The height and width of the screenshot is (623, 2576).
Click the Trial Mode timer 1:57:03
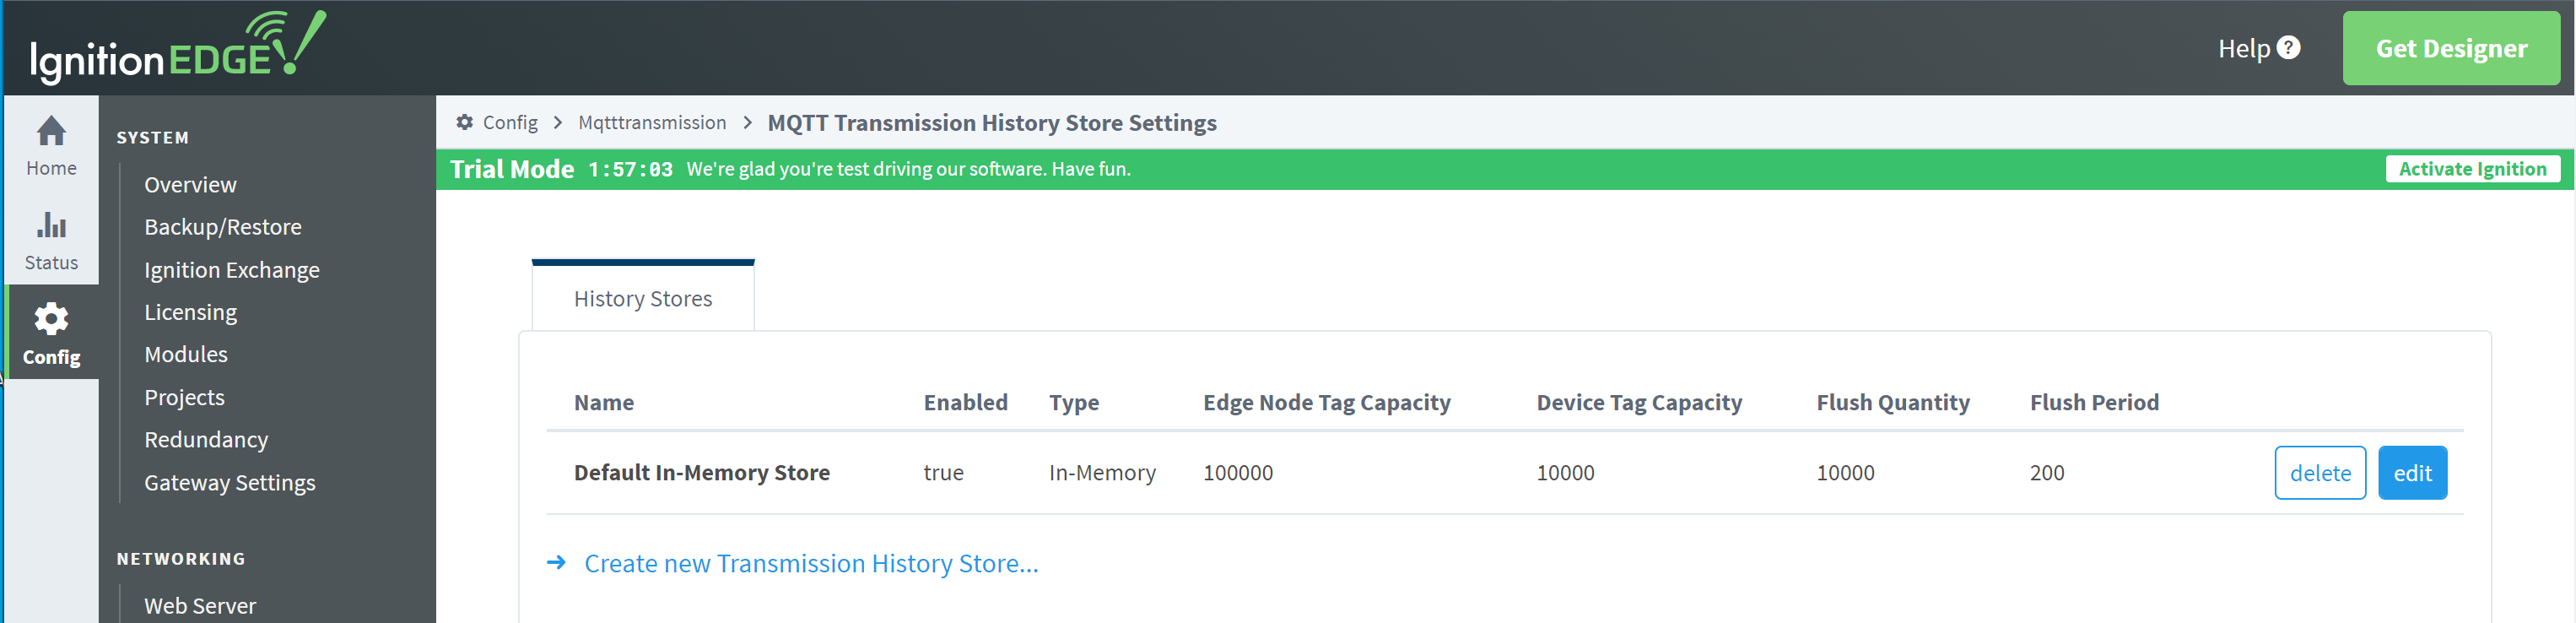(630, 170)
